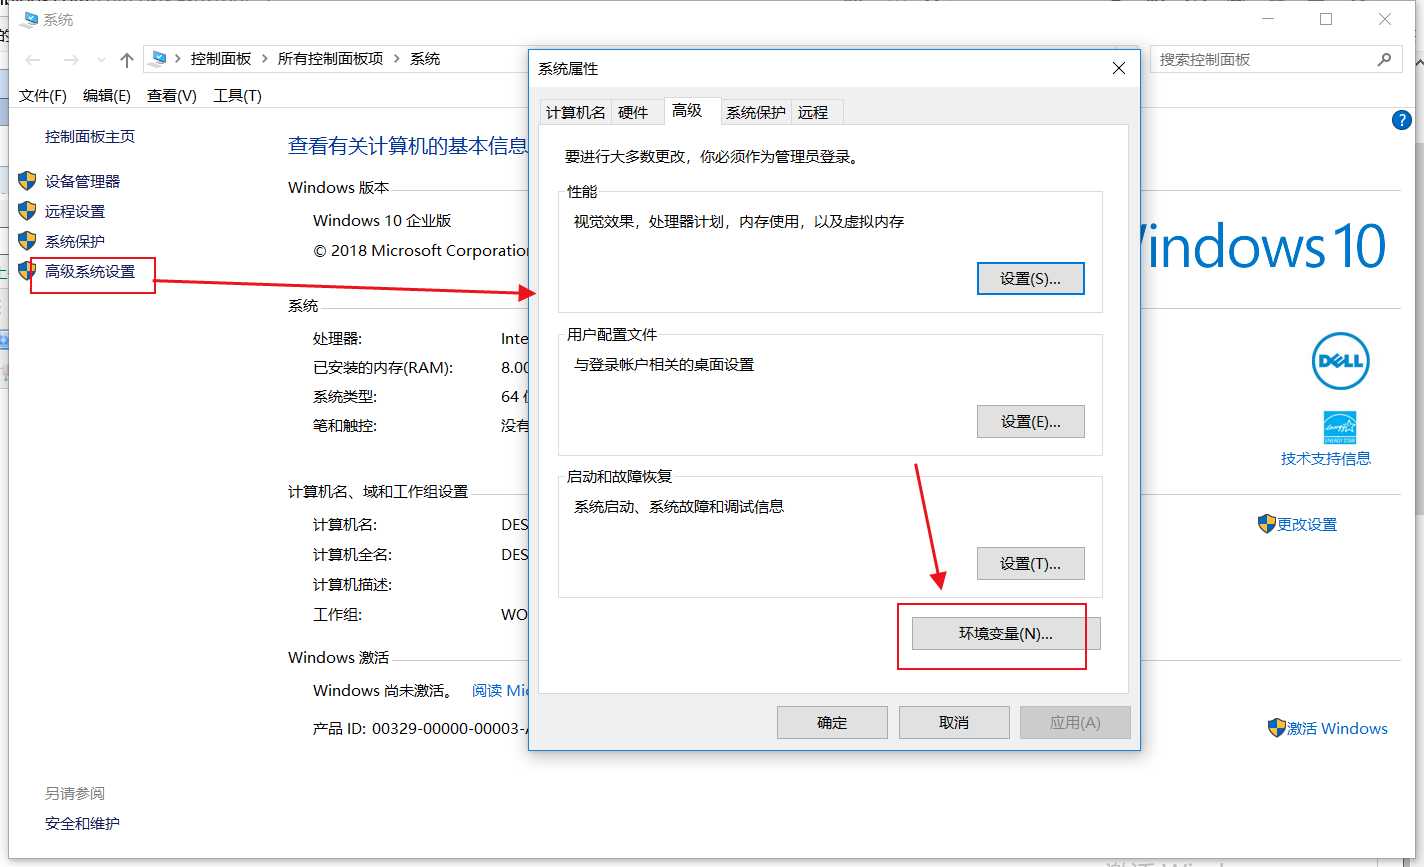
Task: Open 安全和维护 link
Action: (x=82, y=823)
